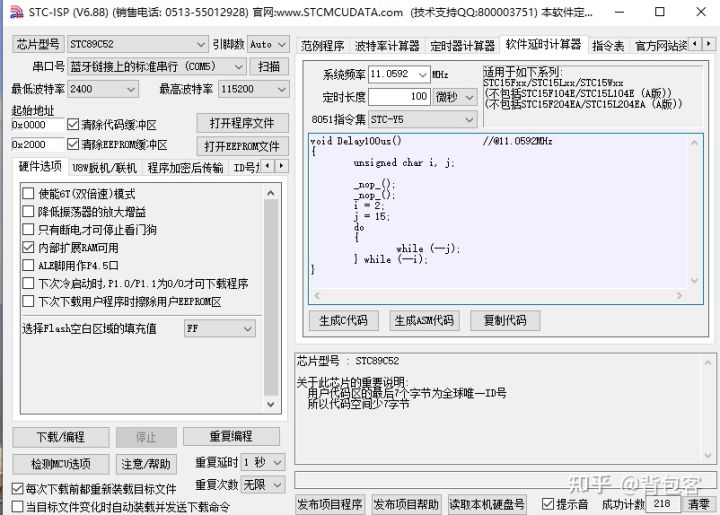Click EEPROM address field 0x2000
Image resolution: width=720 pixels, height=515 pixels.
pyautogui.click(x=38, y=145)
